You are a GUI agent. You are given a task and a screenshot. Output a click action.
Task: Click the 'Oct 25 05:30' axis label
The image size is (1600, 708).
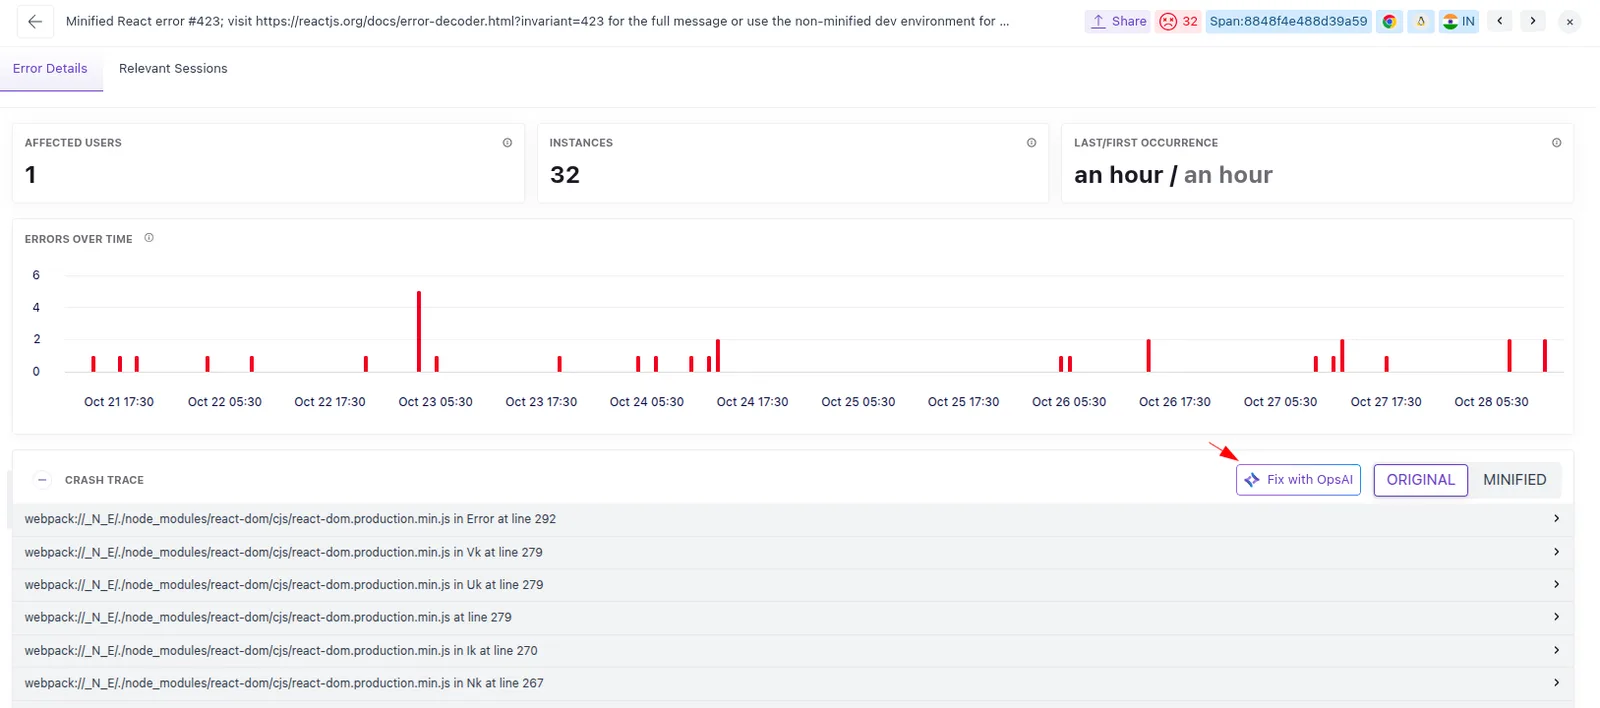(858, 402)
